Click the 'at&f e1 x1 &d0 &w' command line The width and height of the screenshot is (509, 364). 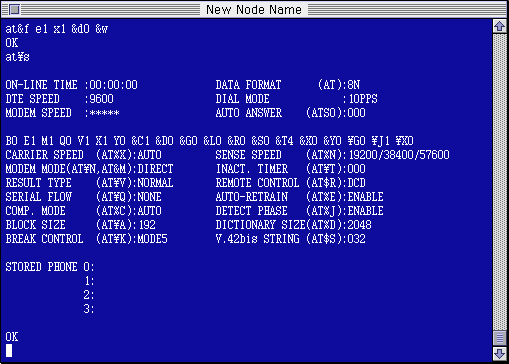[x=57, y=29]
